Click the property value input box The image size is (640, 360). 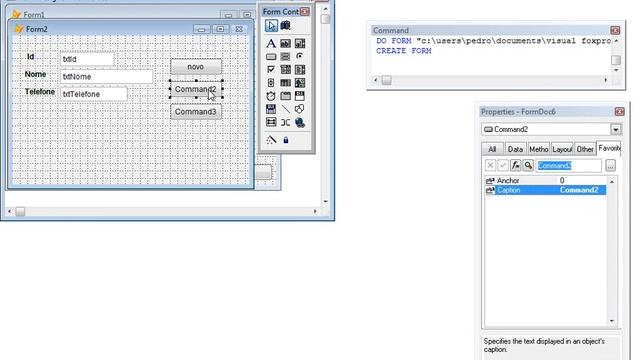click(x=568, y=165)
